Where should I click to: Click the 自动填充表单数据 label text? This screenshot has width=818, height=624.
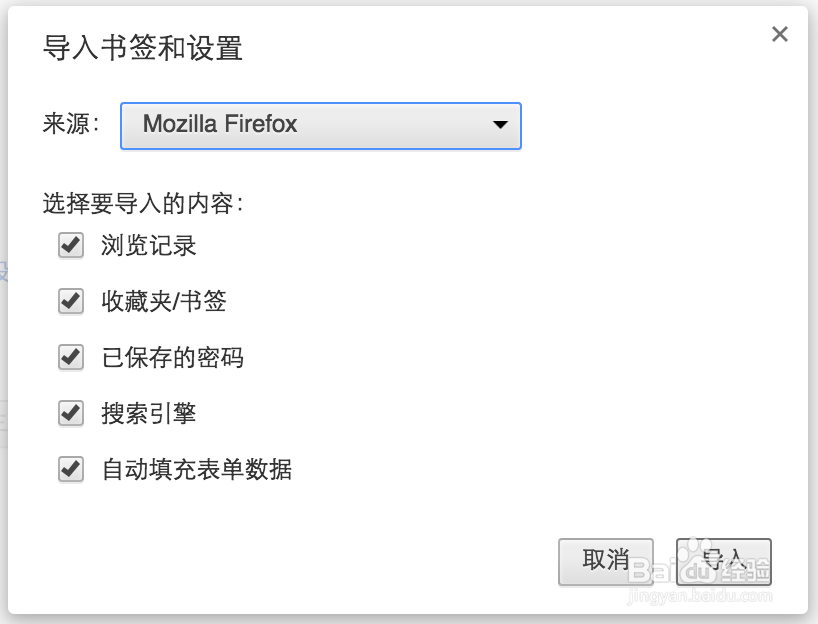click(x=197, y=469)
